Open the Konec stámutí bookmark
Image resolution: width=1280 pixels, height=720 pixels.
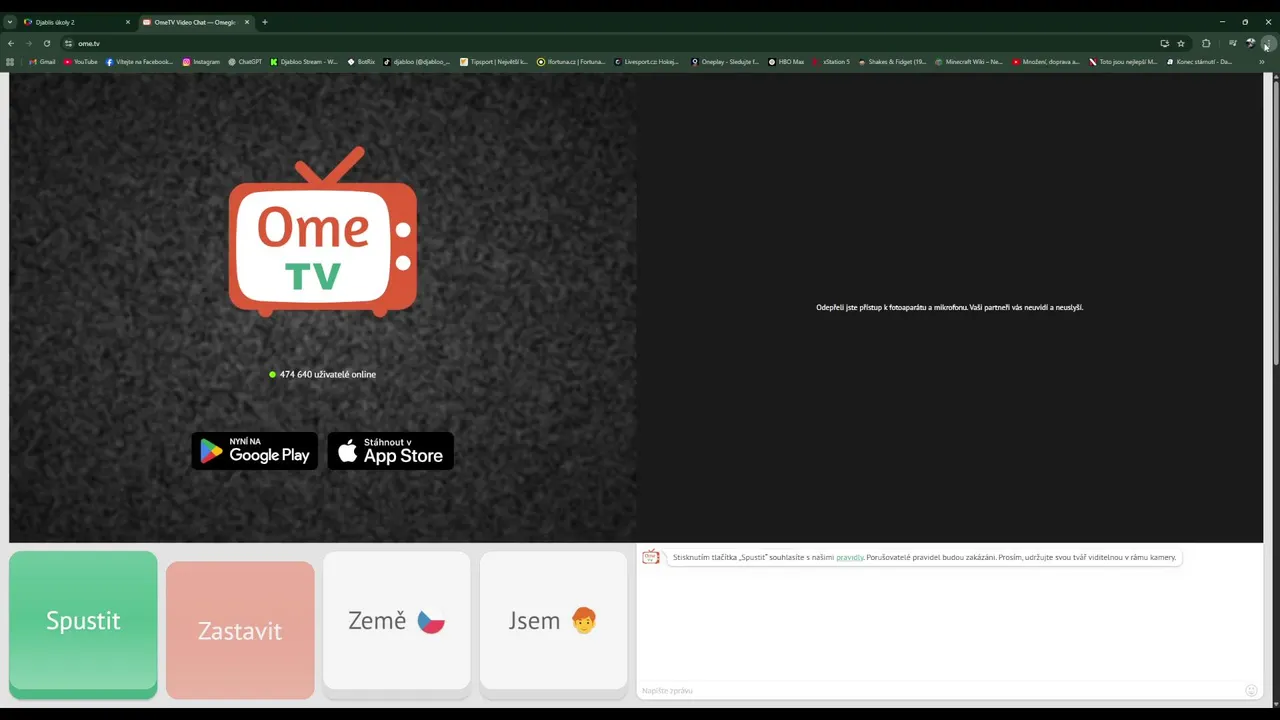point(1200,62)
